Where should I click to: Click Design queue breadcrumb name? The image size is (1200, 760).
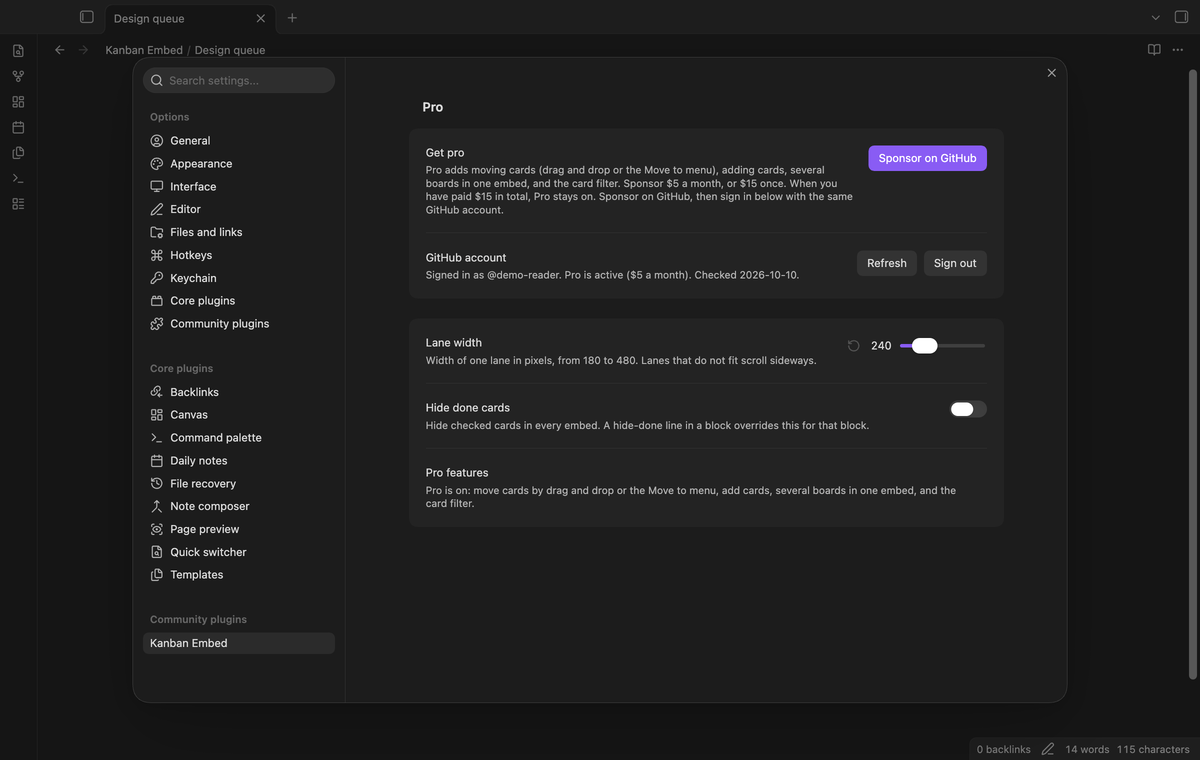[230, 50]
